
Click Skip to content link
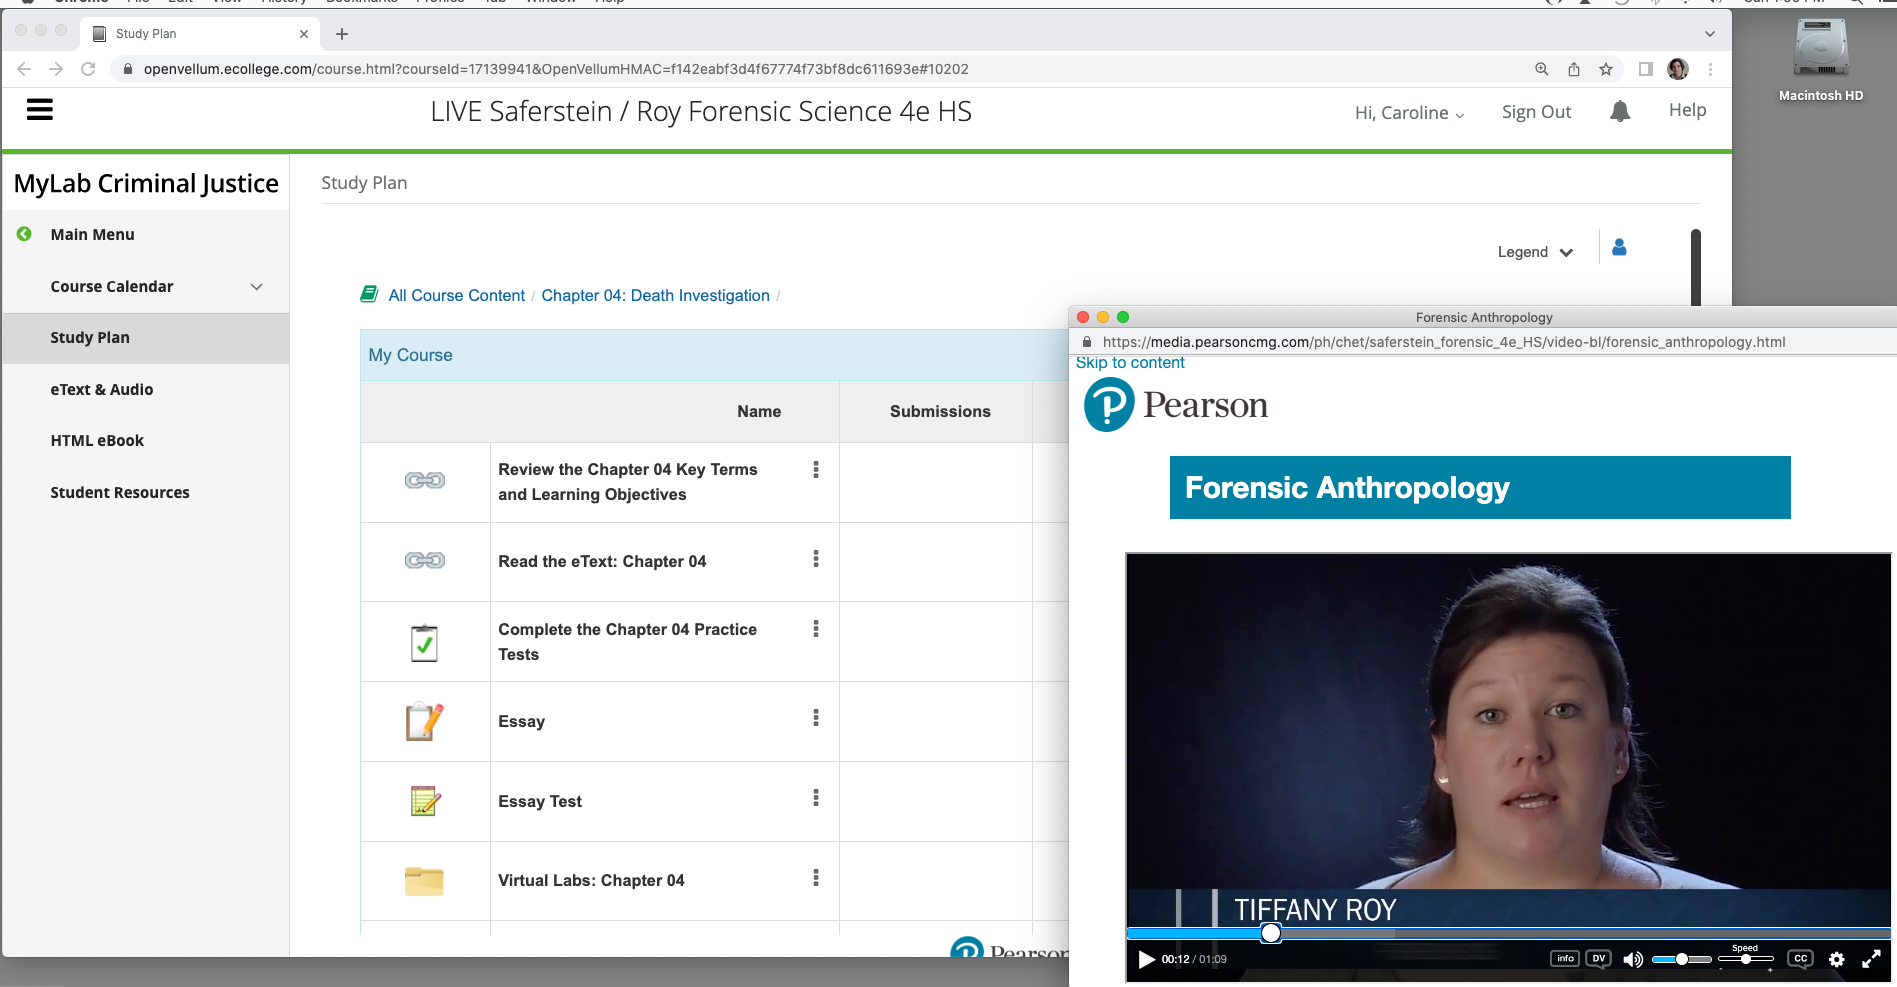coord(1130,363)
